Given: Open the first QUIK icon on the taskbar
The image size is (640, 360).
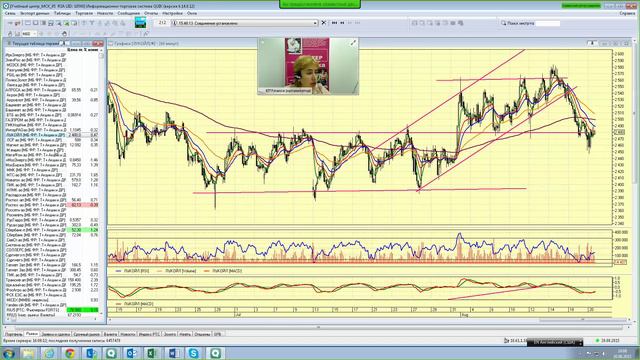Looking at the screenshot, I should 111,353.
